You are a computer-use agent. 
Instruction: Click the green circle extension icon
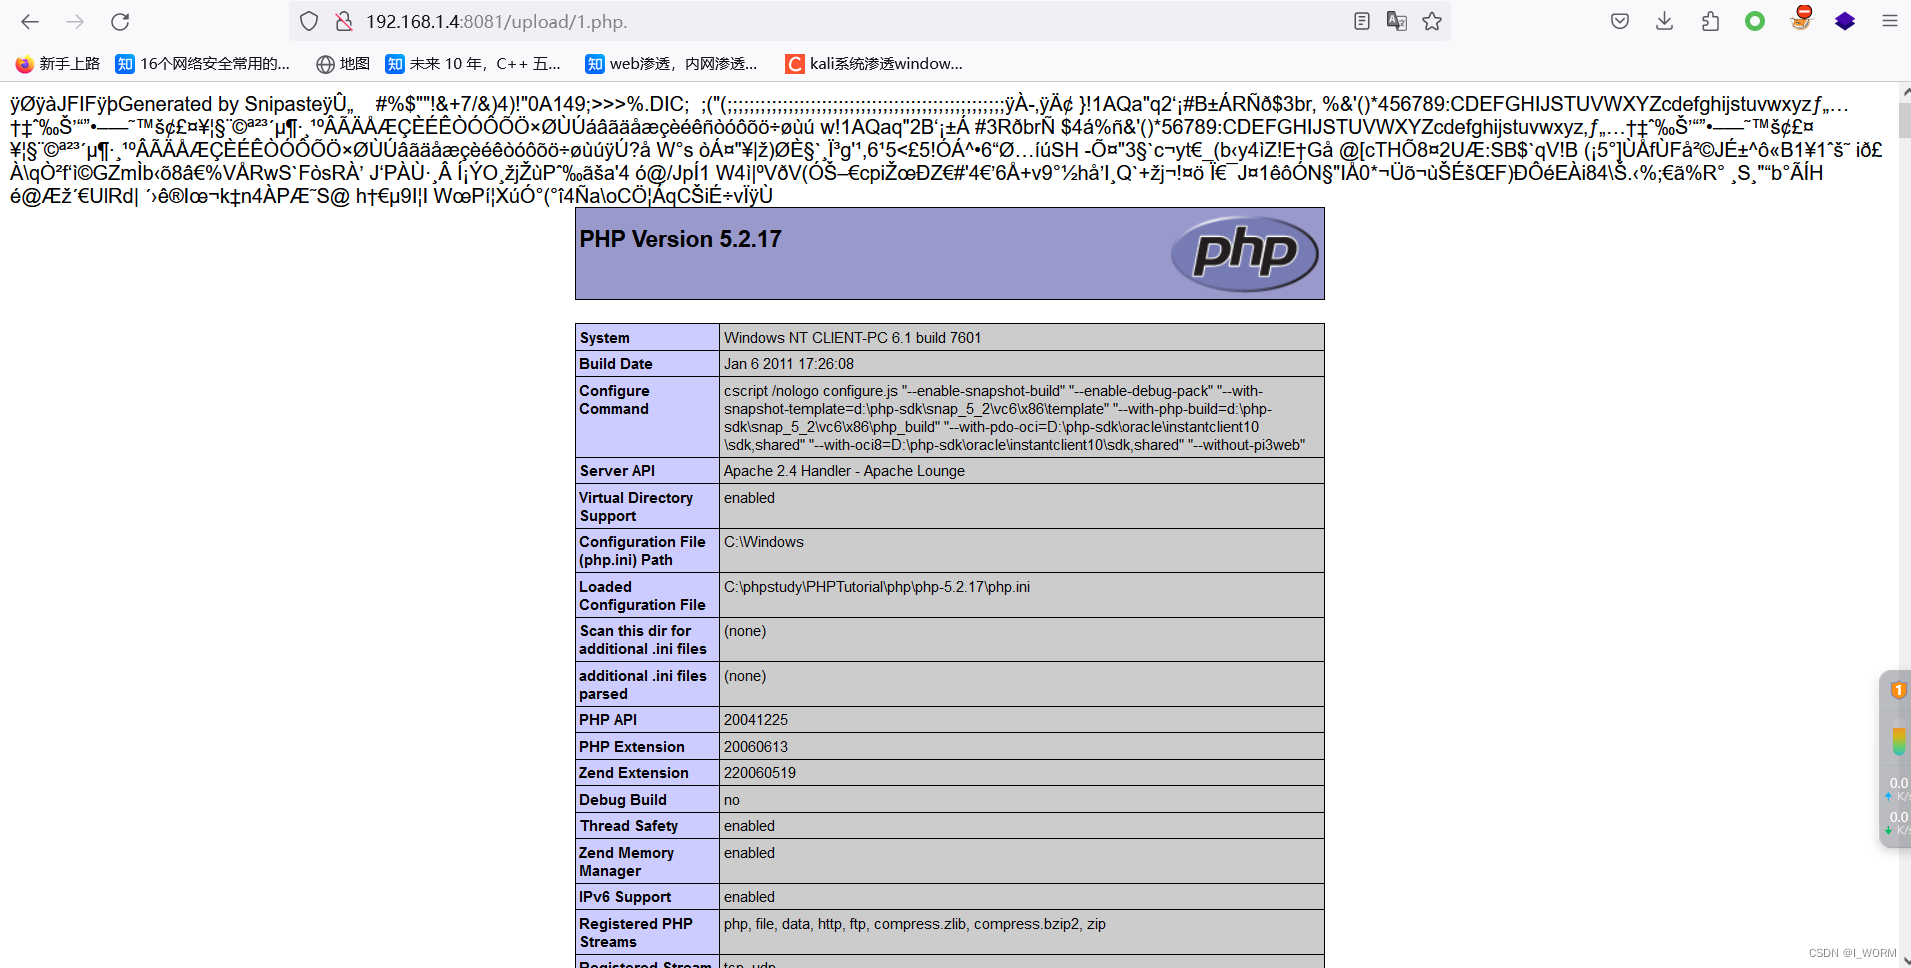coord(1755,21)
